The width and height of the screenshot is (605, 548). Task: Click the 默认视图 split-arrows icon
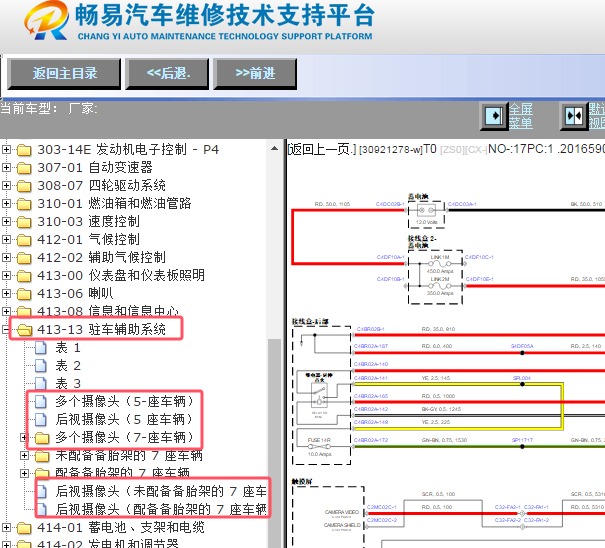(574, 115)
